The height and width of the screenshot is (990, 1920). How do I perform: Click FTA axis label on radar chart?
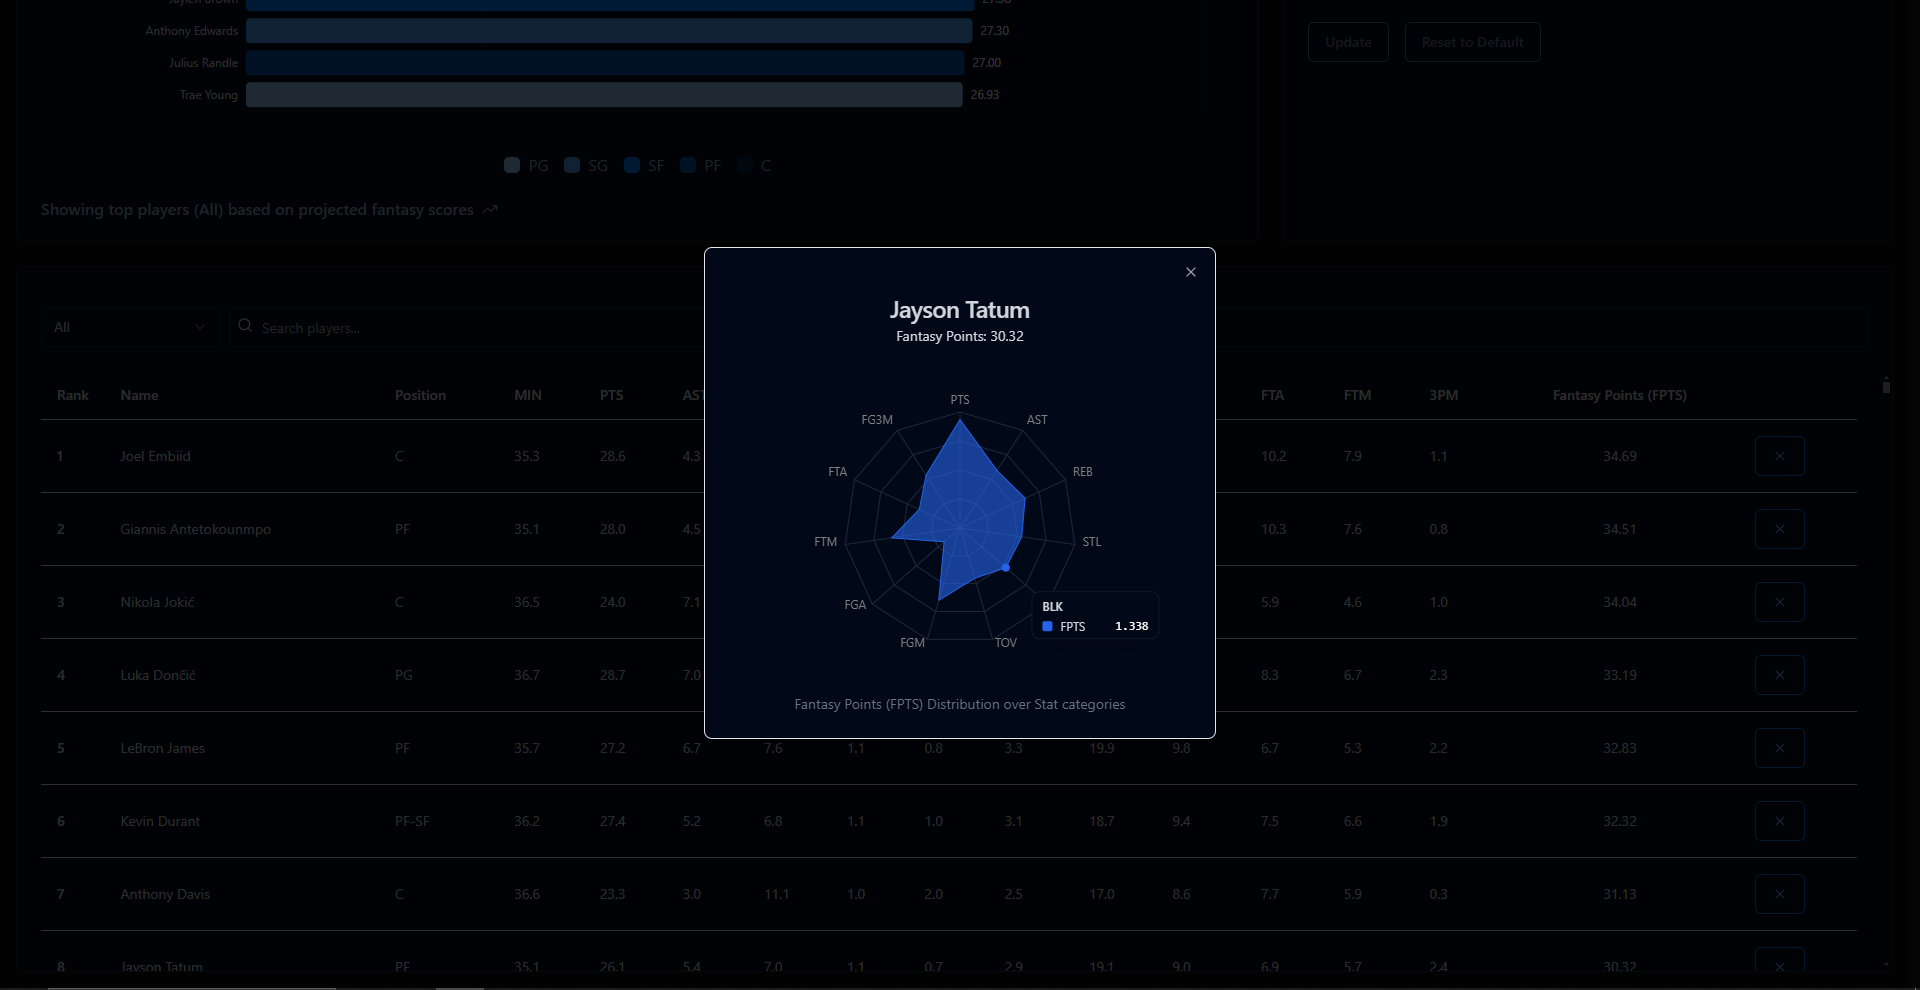[837, 472]
